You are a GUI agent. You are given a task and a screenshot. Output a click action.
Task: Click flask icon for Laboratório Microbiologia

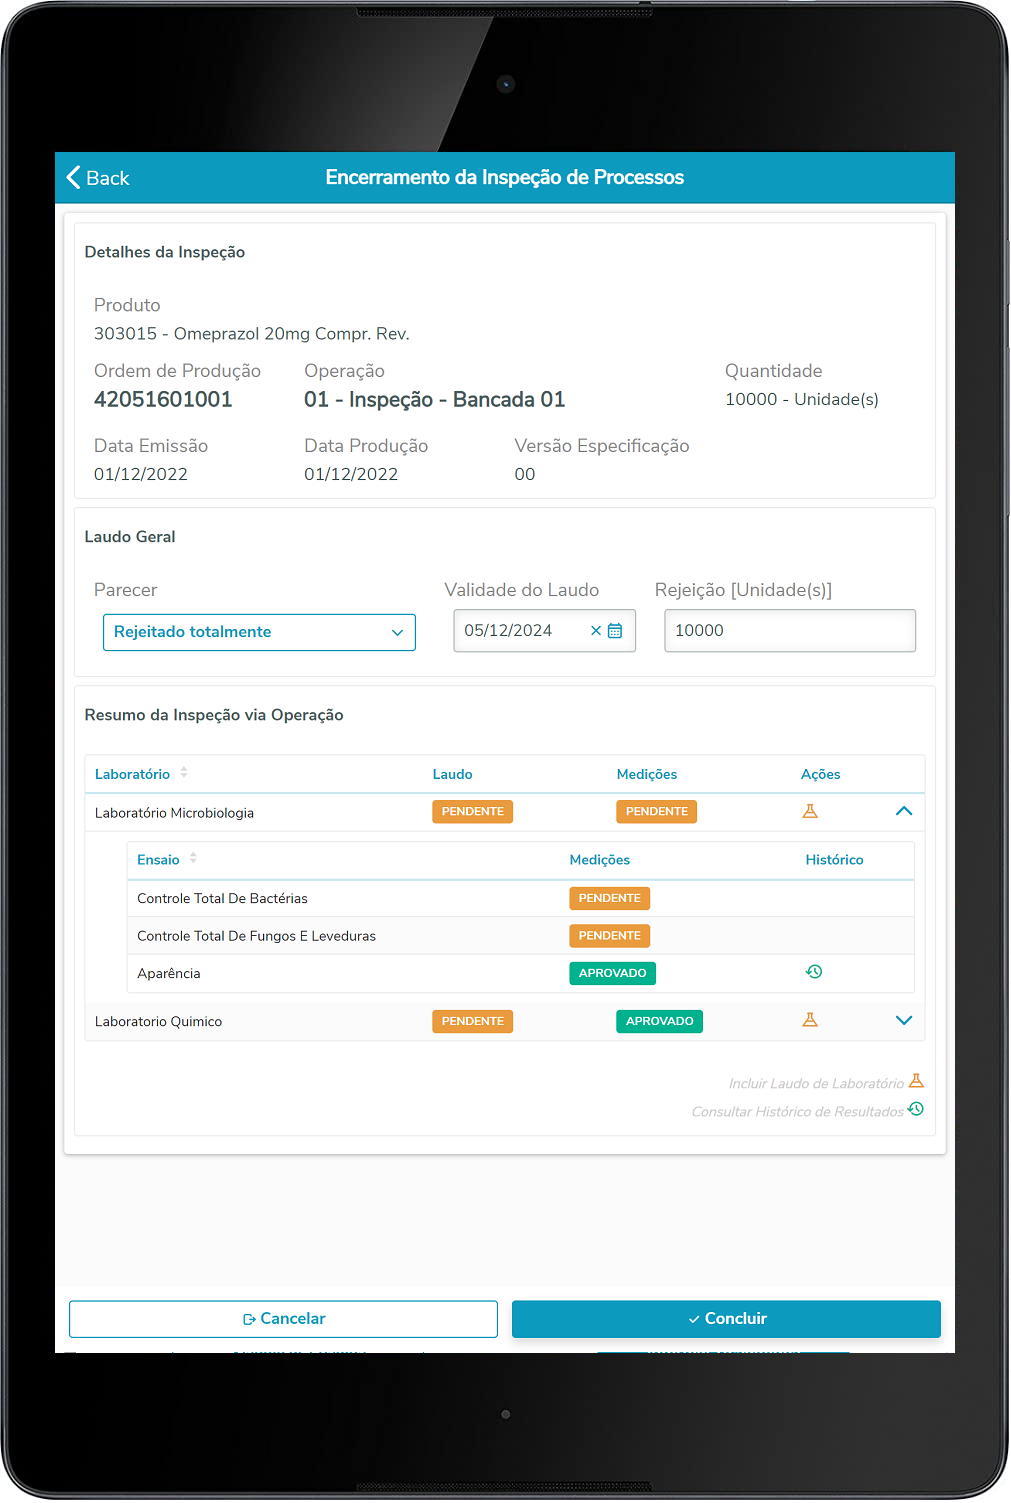[x=810, y=811]
